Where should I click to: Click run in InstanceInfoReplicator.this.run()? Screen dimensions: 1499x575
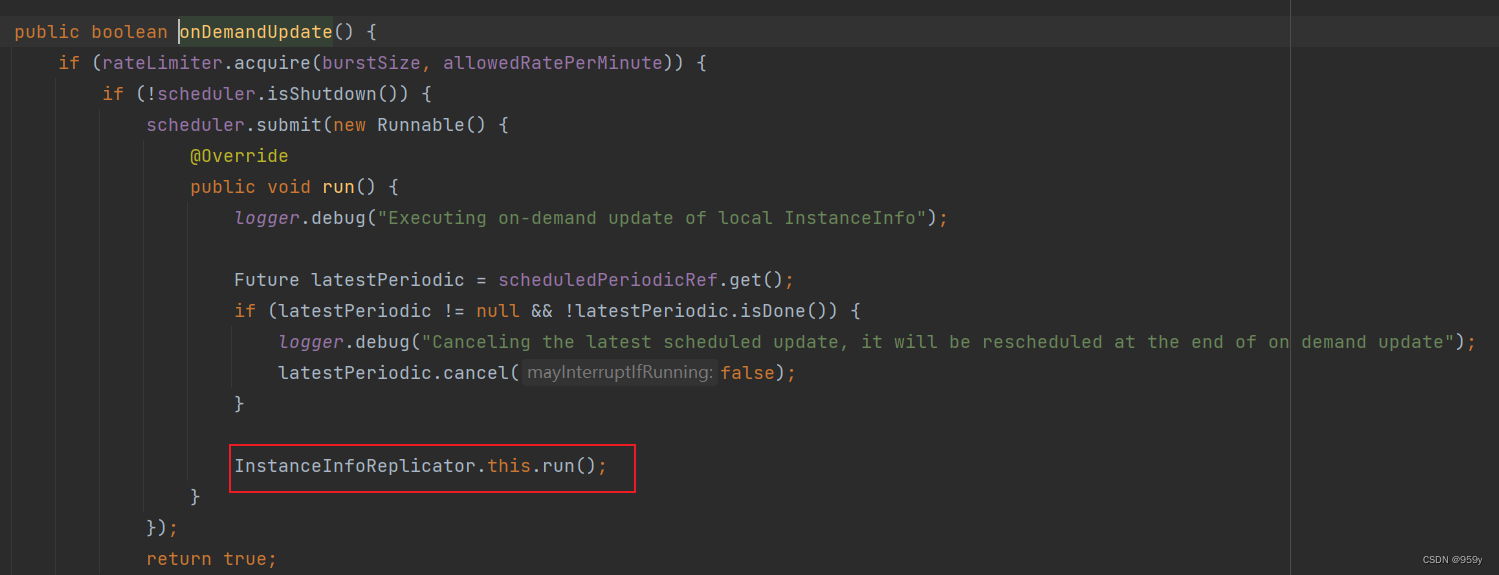pyautogui.click(x=558, y=466)
